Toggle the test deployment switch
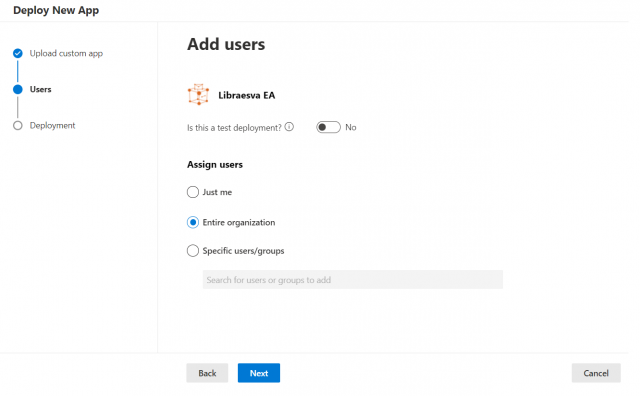Image resolution: width=640 pixels, height=396 pixels. (328, 127)
